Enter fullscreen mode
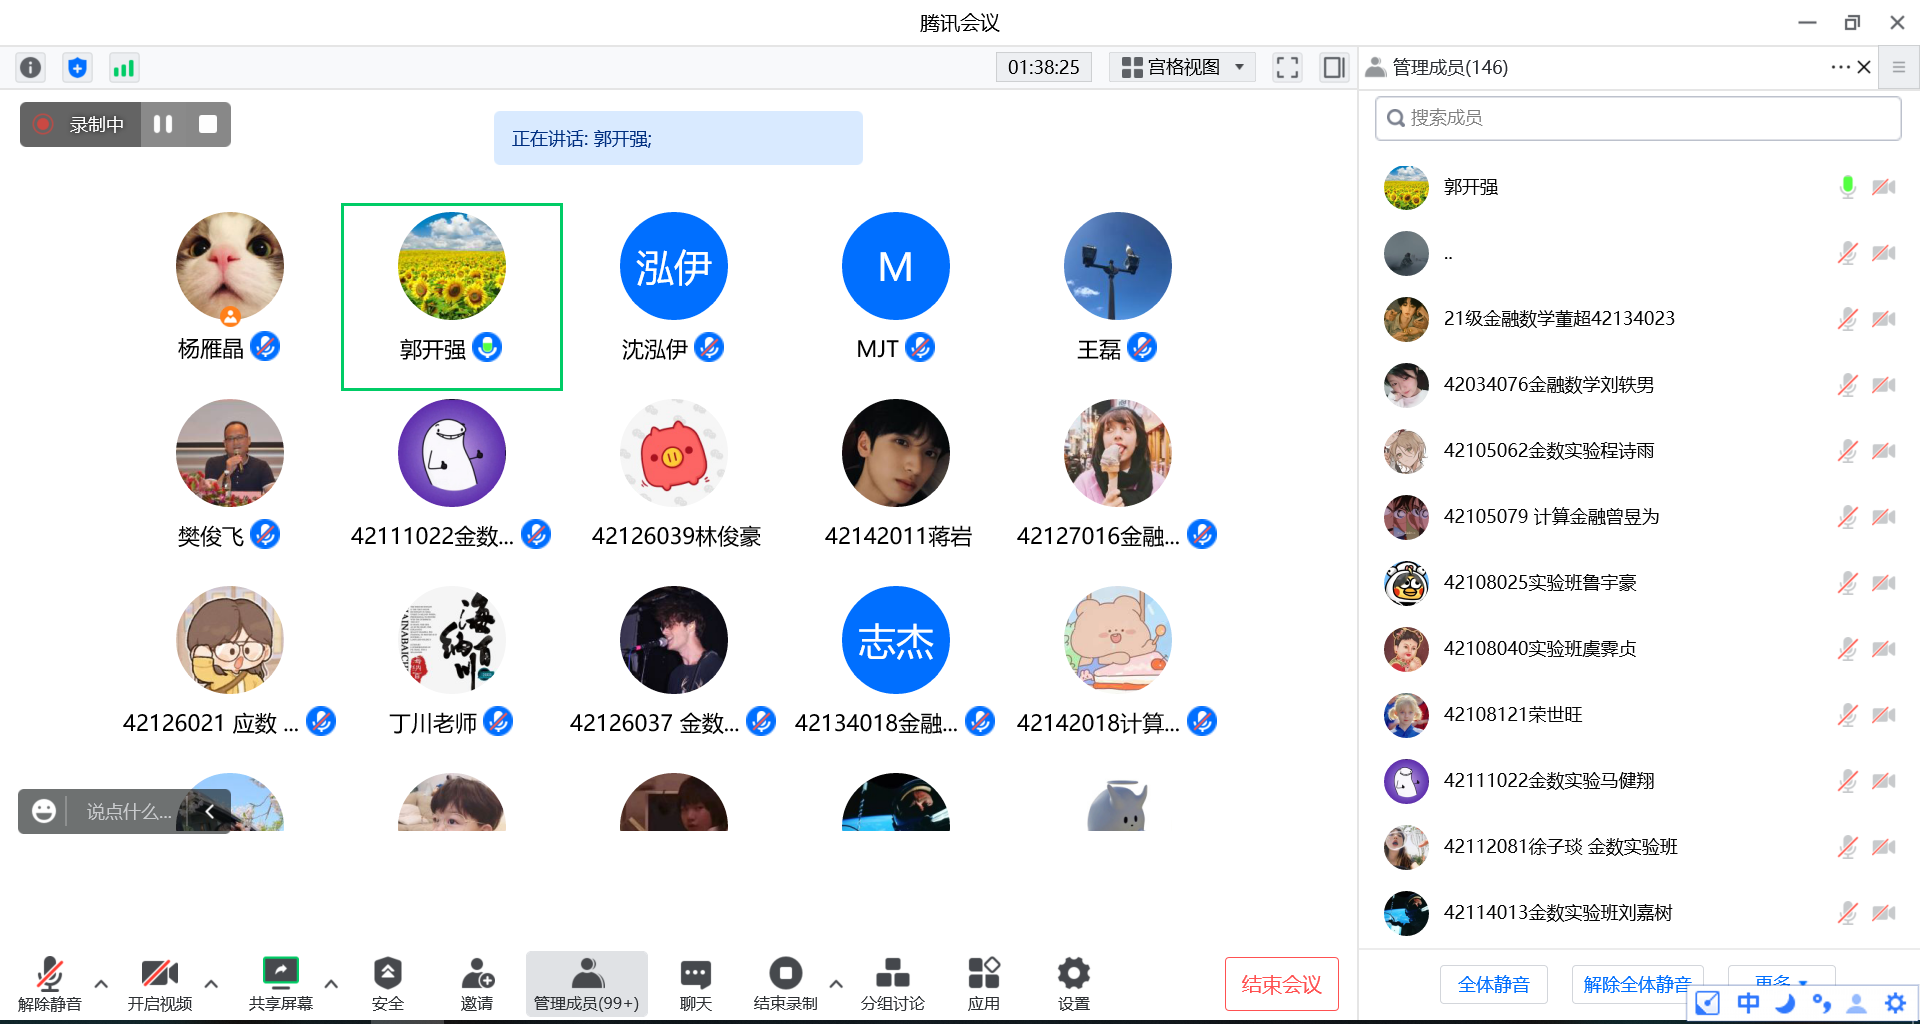Image resolution: width=1920 pixels, height=1024 pixels. coord(1287,68)
